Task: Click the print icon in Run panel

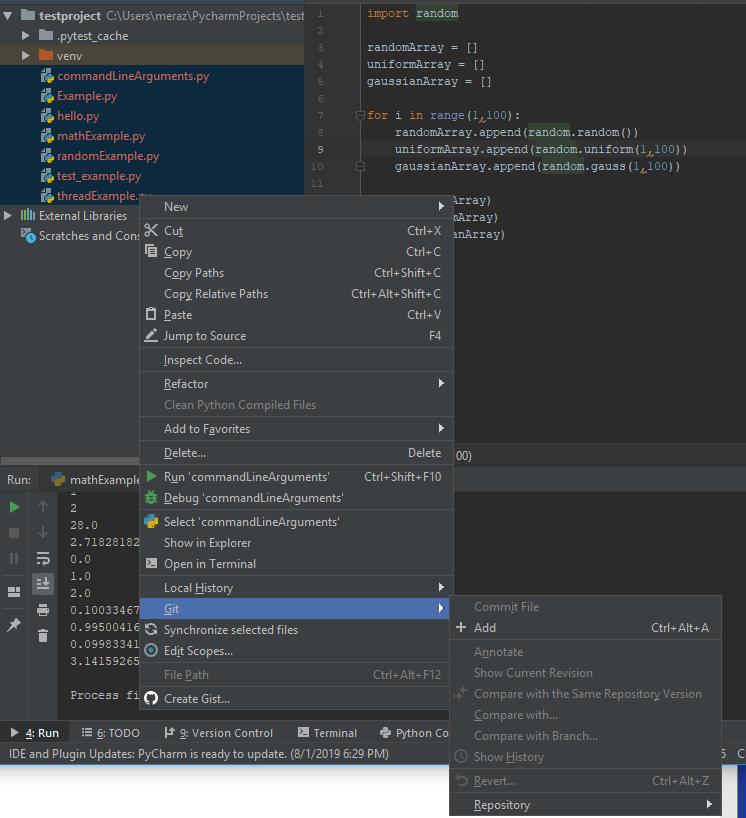Action: click(43, 610)
